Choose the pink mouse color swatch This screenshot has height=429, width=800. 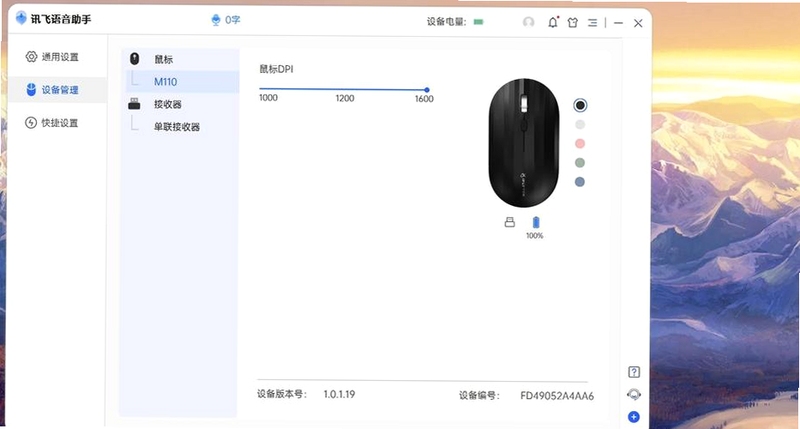580,144
